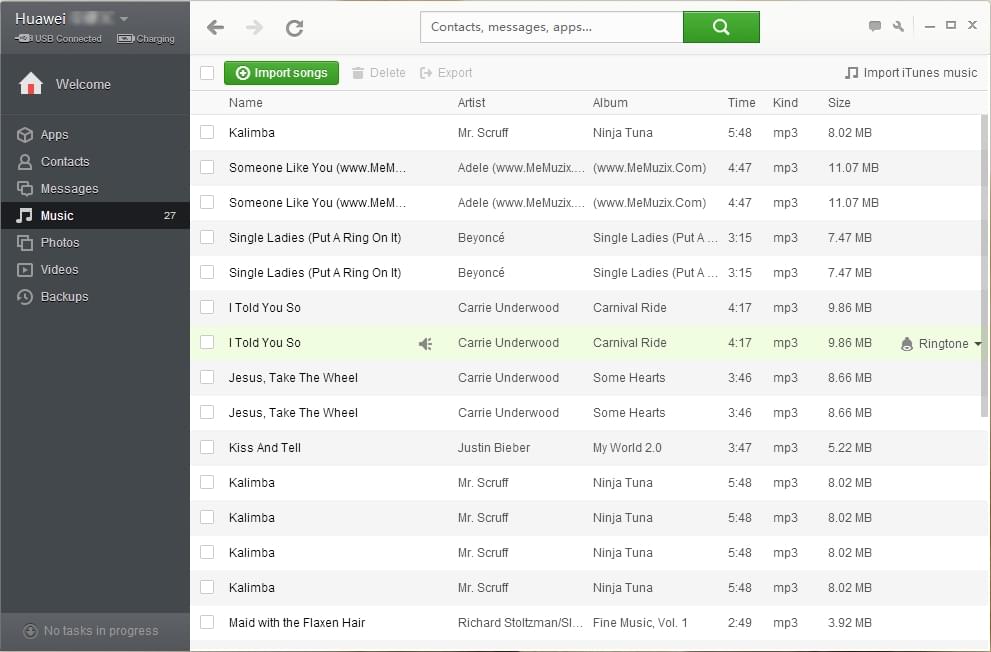Click the No tasks in progress download icon
The image size is (991, 652).
tap(30, 631)
